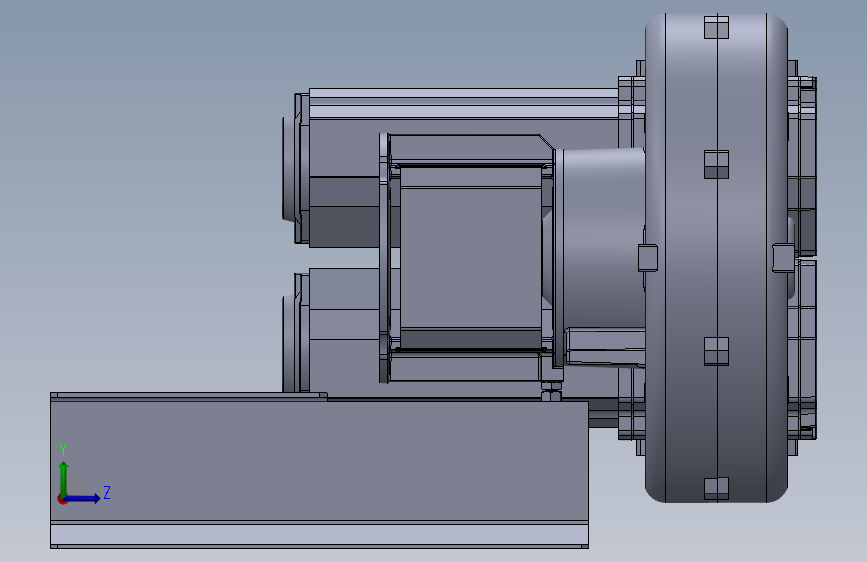Click the blue Z axis of the orientation triad

pyautogui.click(x=83, y=498)
